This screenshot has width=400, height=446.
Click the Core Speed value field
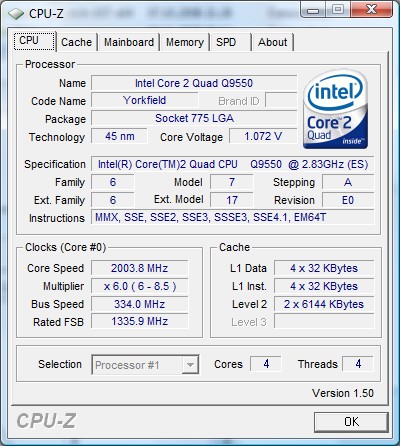point(140,268)
